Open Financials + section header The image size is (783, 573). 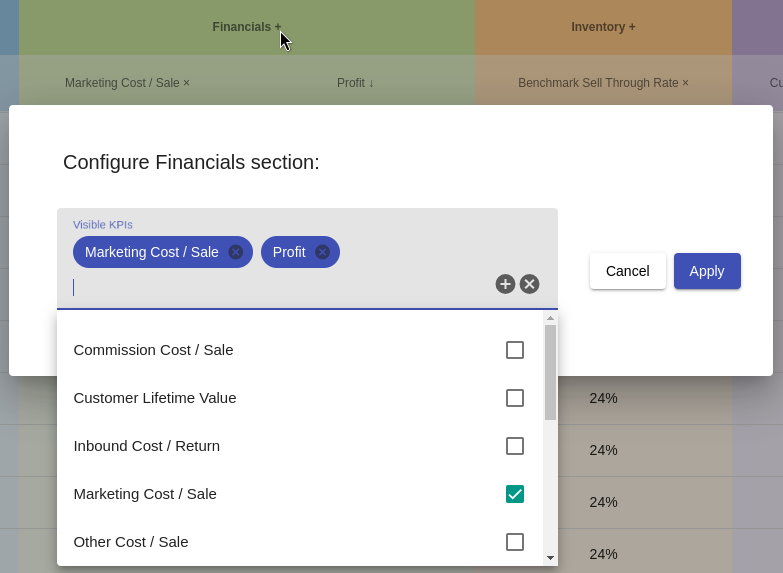coord(247,27)
